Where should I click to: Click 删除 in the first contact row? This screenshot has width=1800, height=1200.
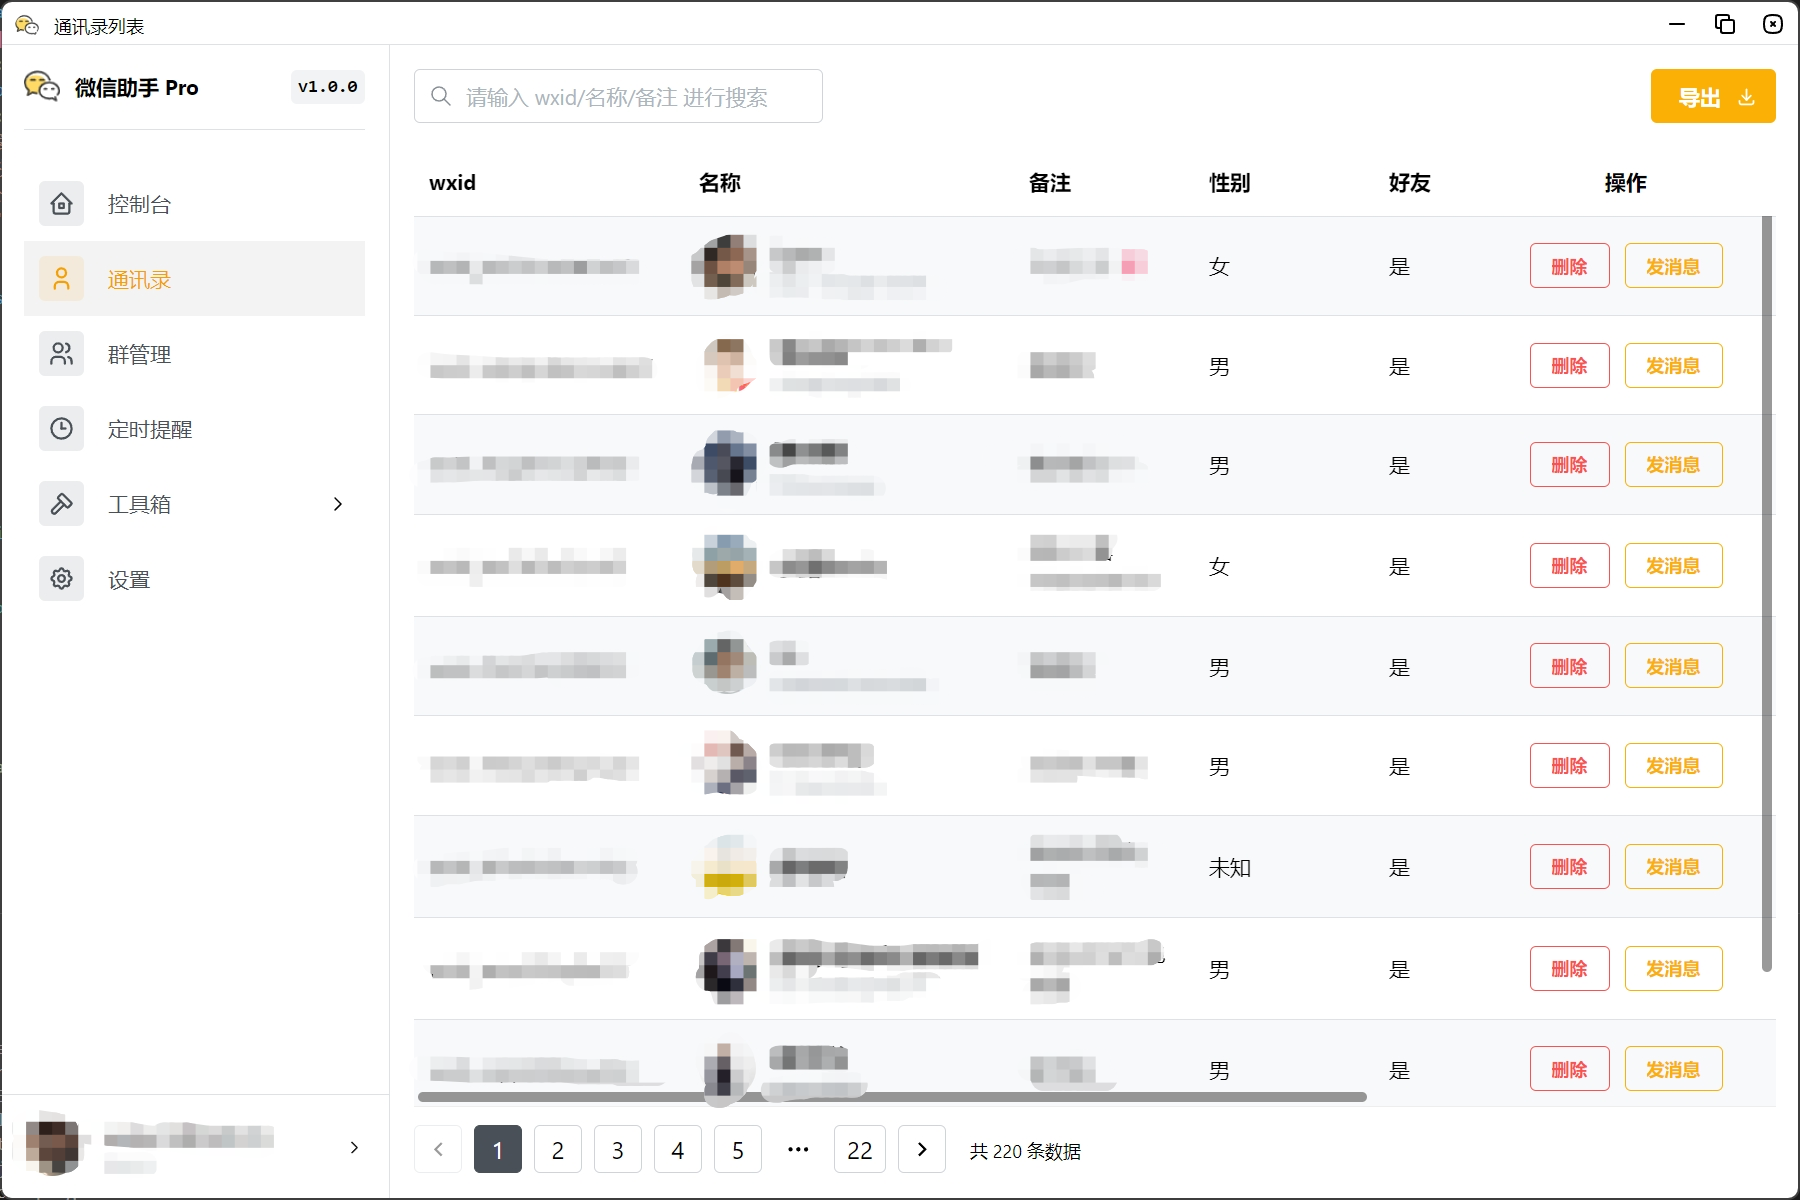pos(1569,266)
